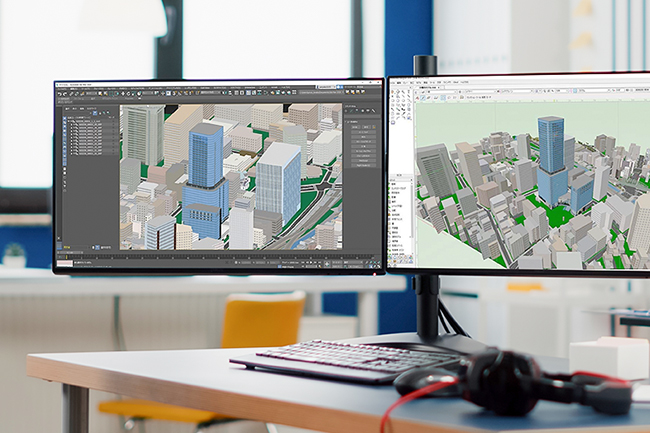Screen dimensions: 650x433
Task: Click Go to Start in 3ds Max playback controls
Action: click(x=303, y=262)
